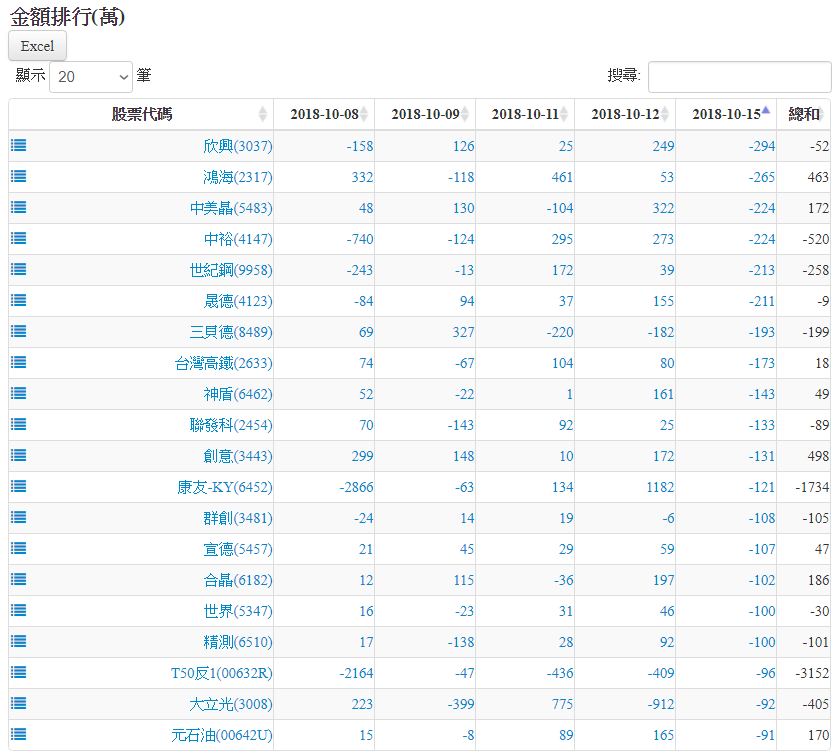
Task: Click the list icon in 大立光(3008) row
Action: pos(19,703)
